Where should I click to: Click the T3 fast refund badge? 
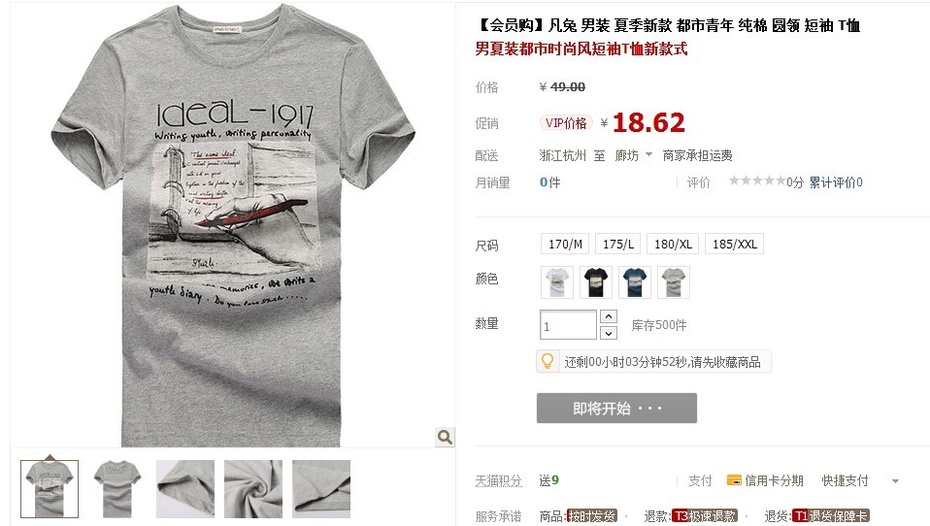click(705, 516)
